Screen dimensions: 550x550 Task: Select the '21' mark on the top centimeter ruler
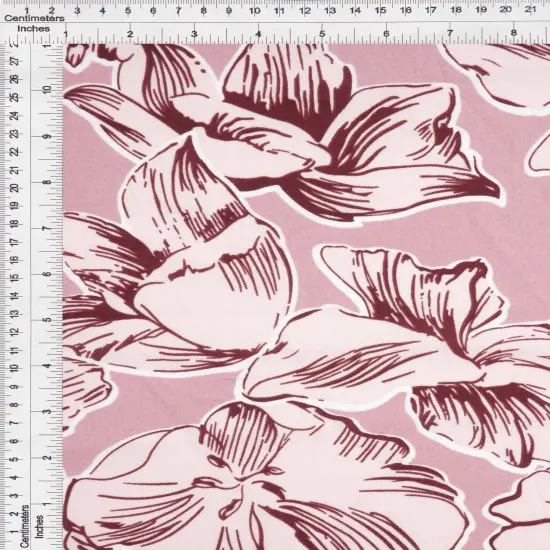coord(530,10)
